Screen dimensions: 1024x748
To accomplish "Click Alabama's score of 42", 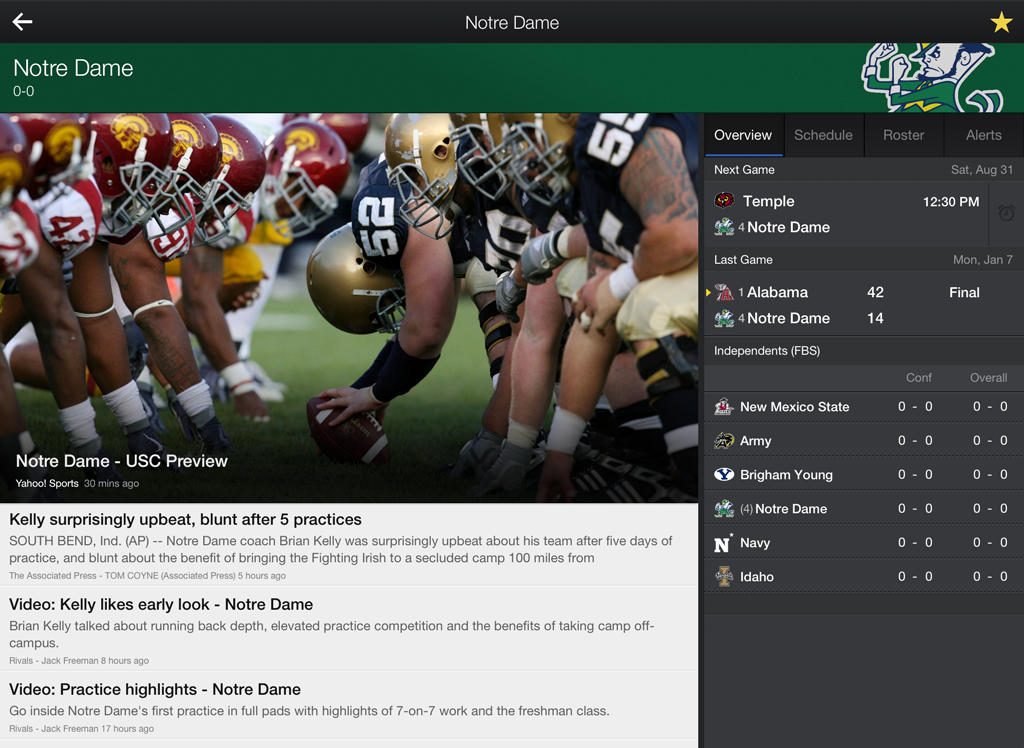I will (875, 292).
